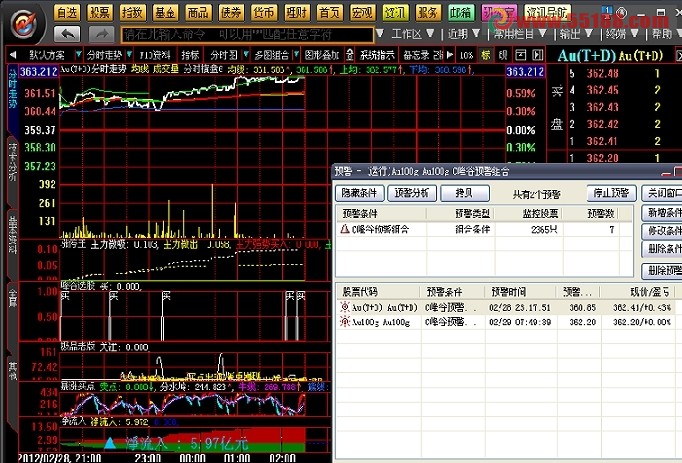The height and width of the screenshot is (463, 682).
Task: Click the lock icon beside 图形叠加
Action: [x=350, y=55]
